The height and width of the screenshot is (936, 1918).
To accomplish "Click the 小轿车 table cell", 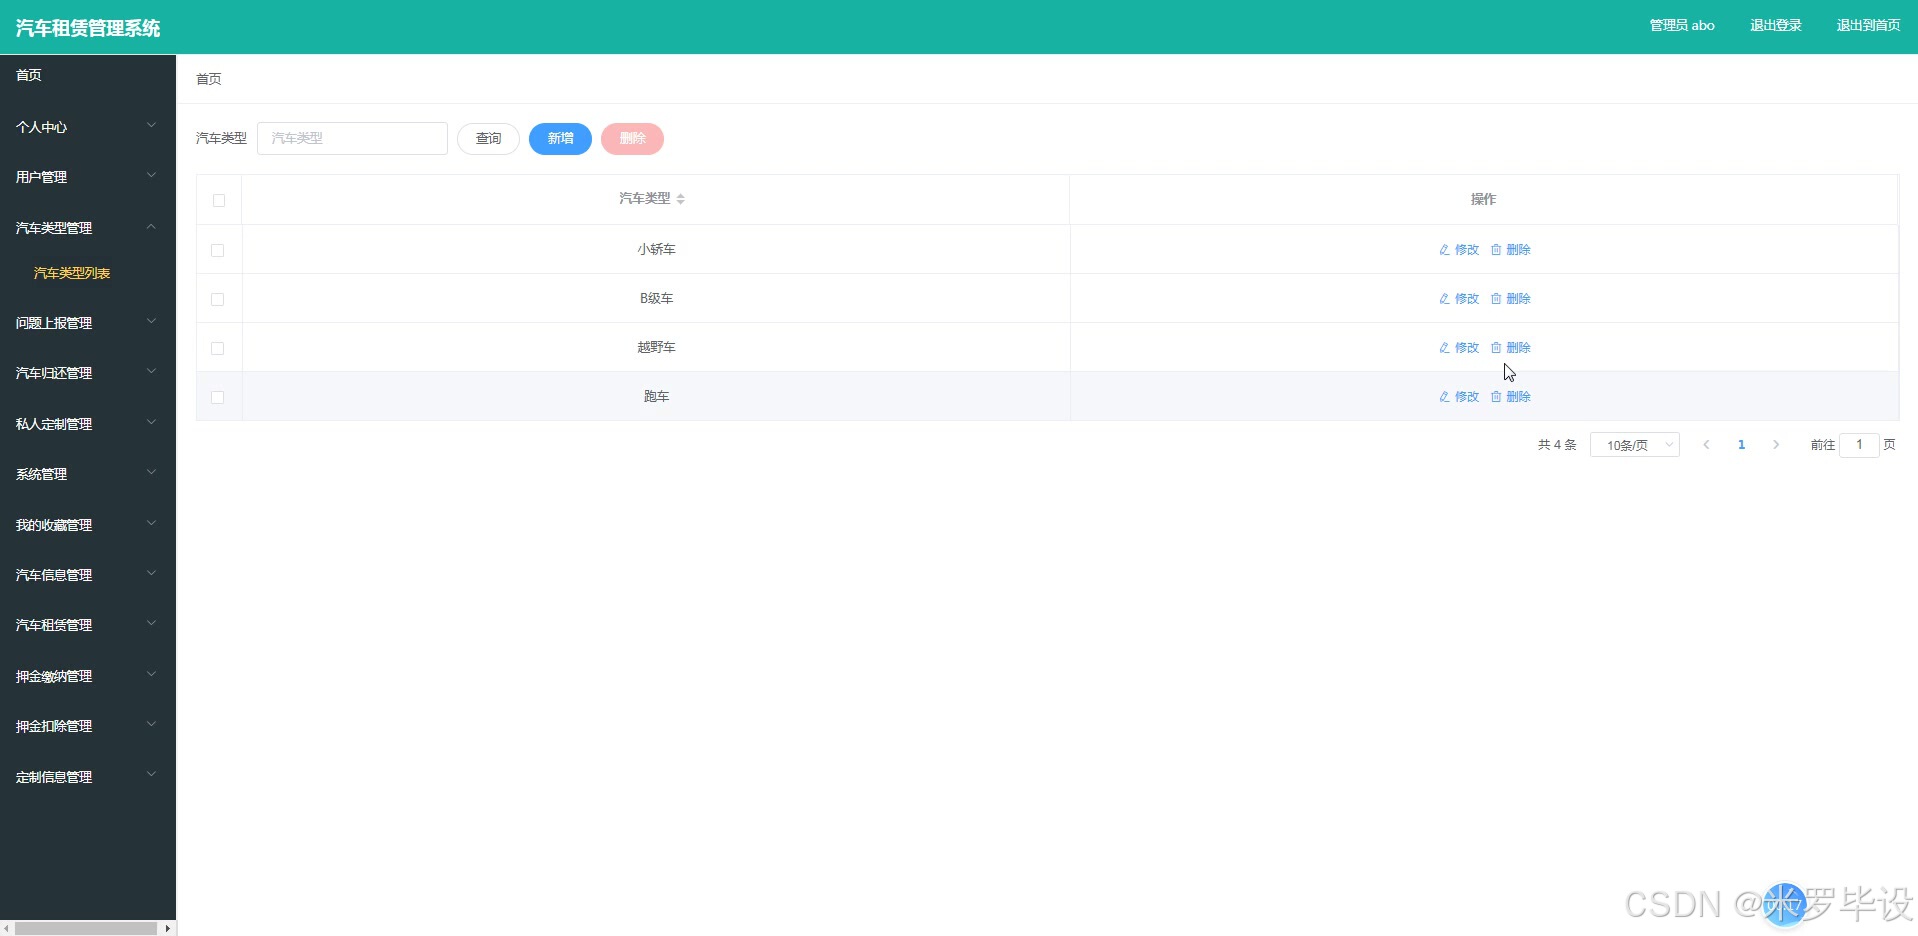I will (656, 250).
